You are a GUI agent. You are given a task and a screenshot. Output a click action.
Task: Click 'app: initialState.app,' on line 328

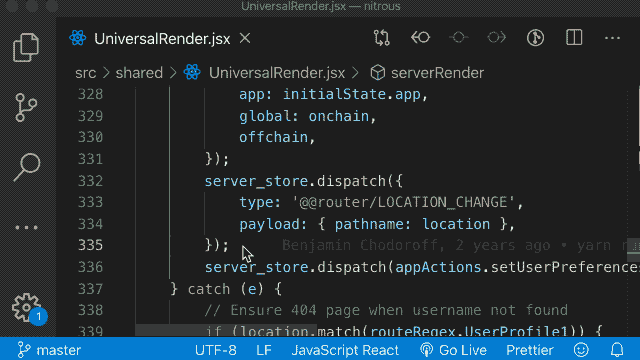pyautogui.click(x=333, y=95)
